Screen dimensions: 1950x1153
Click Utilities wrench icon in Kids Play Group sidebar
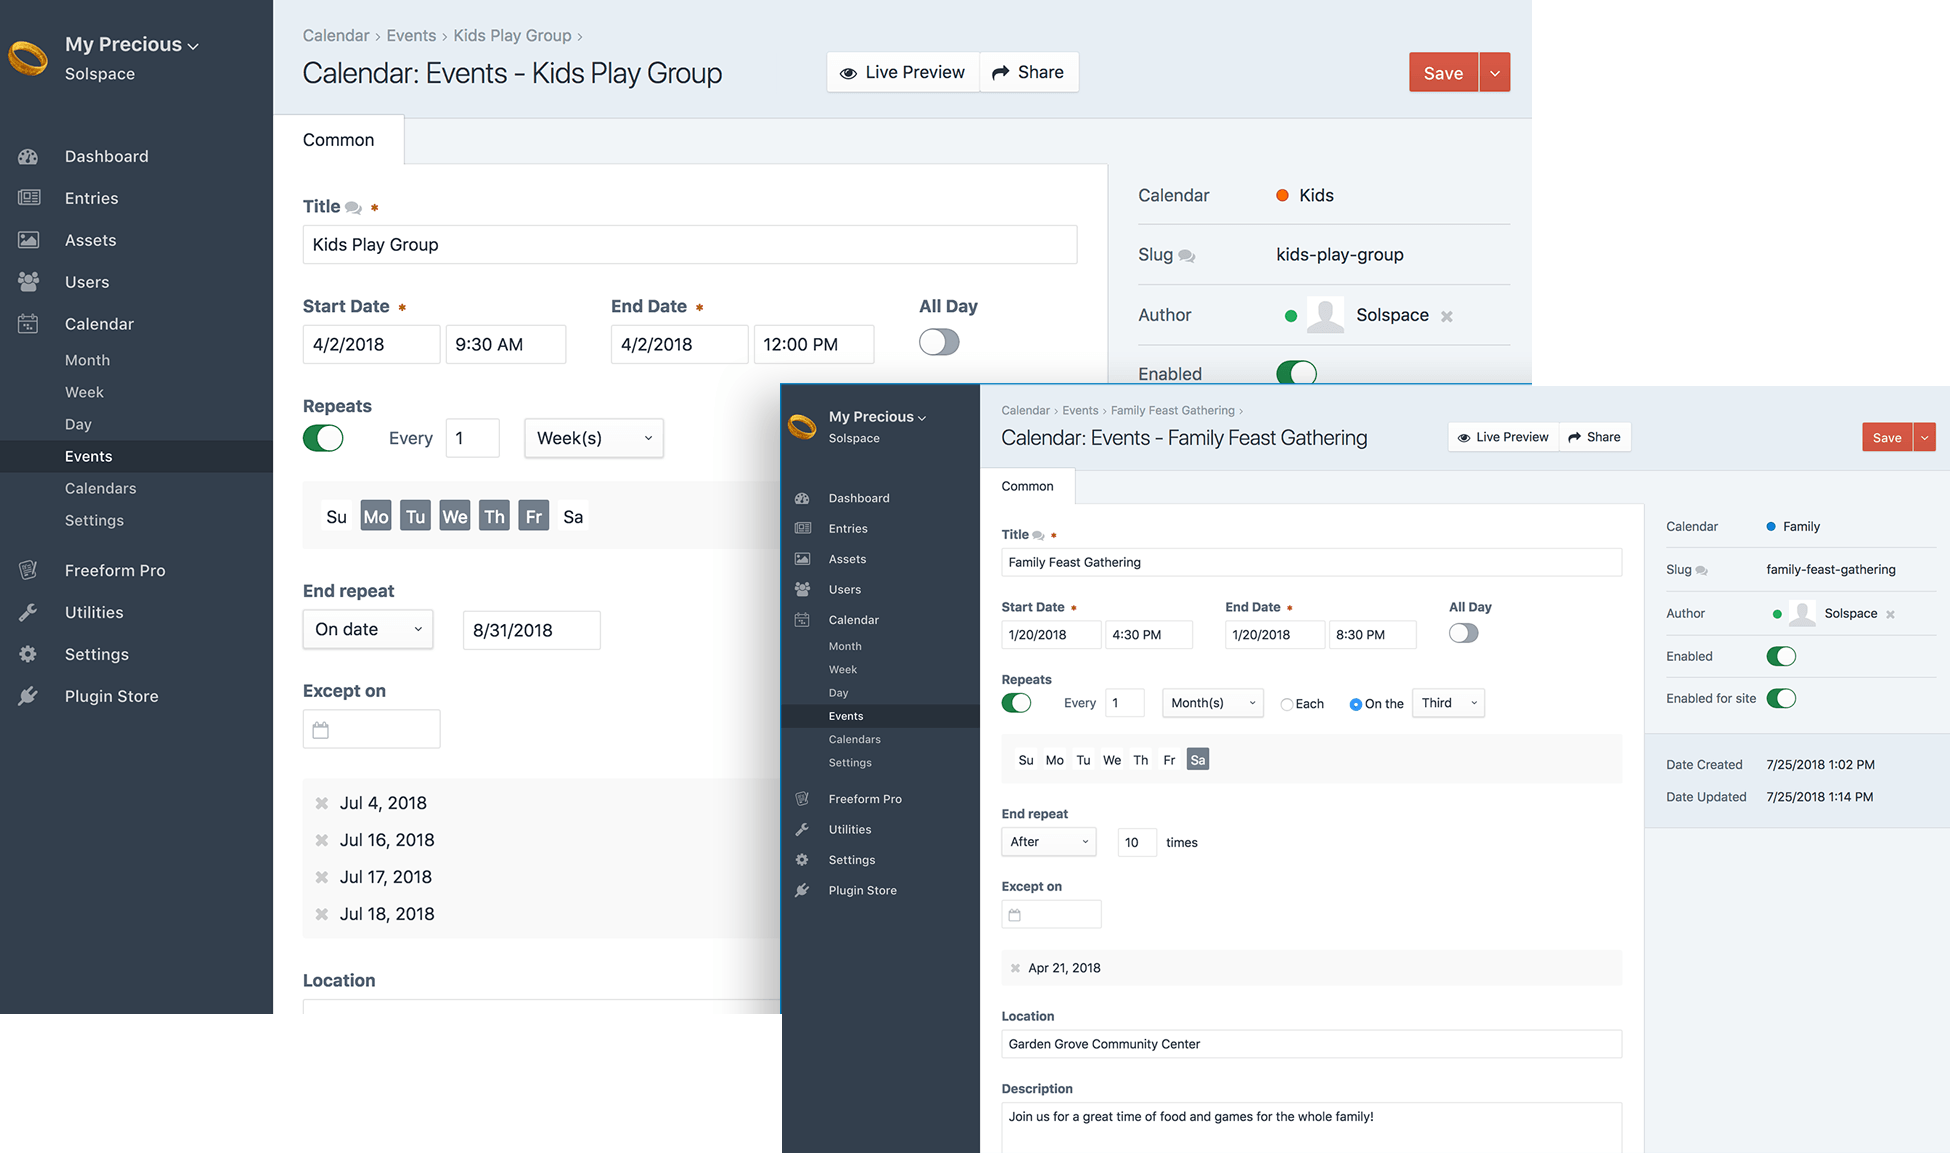[x=28, y=612]
